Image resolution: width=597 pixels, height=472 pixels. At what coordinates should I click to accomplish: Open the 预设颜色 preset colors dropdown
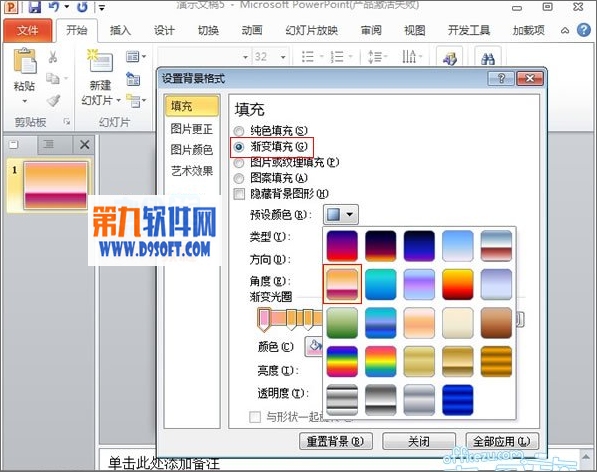tap(341, 214)
